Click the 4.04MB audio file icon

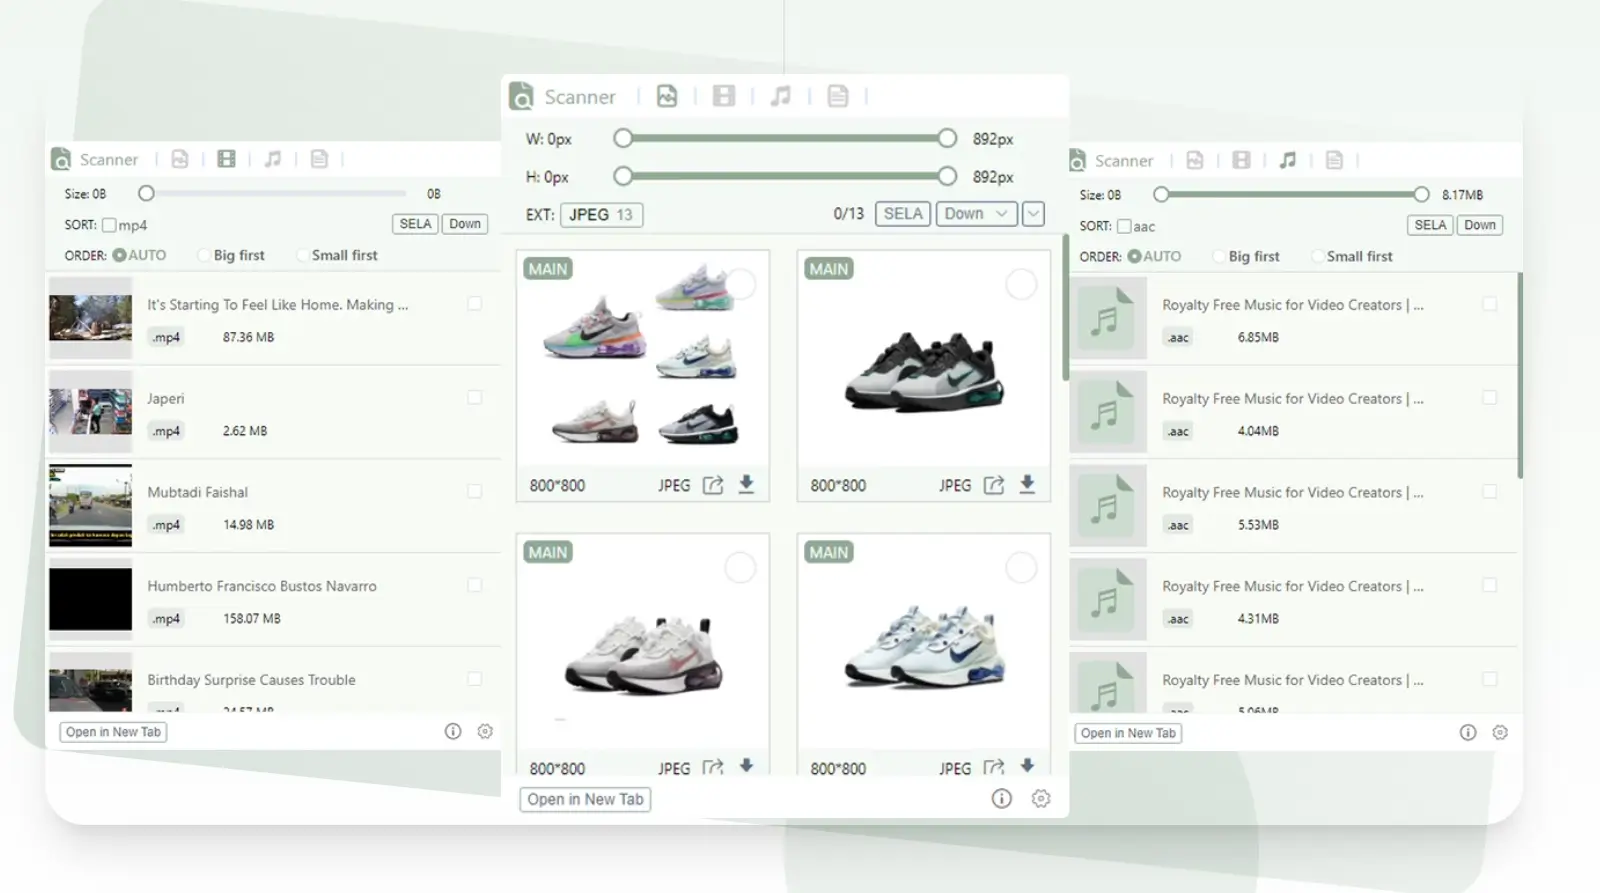(x=1107, y=412)
